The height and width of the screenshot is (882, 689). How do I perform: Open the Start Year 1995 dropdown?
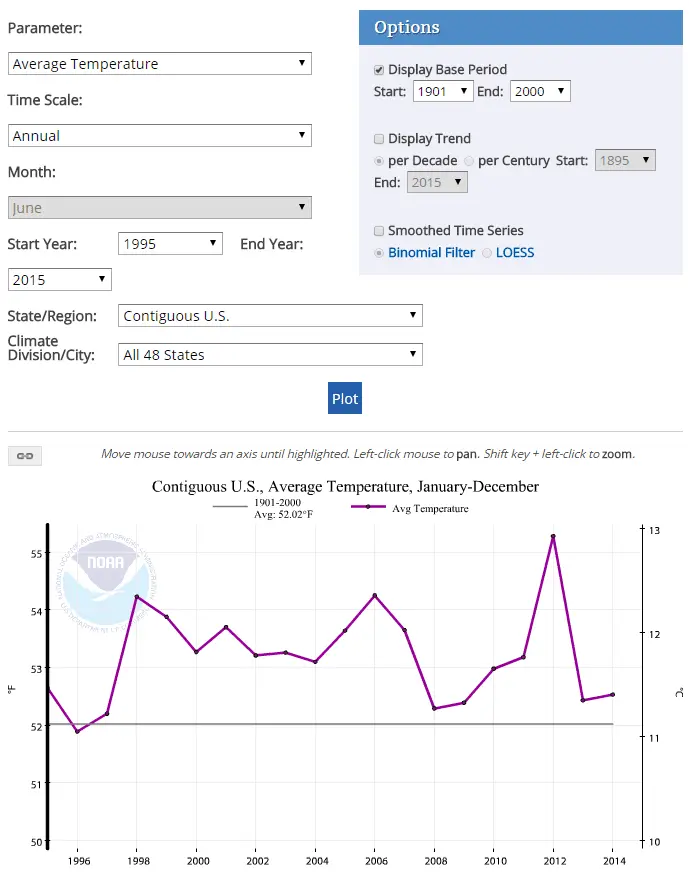tap(170, 244)
